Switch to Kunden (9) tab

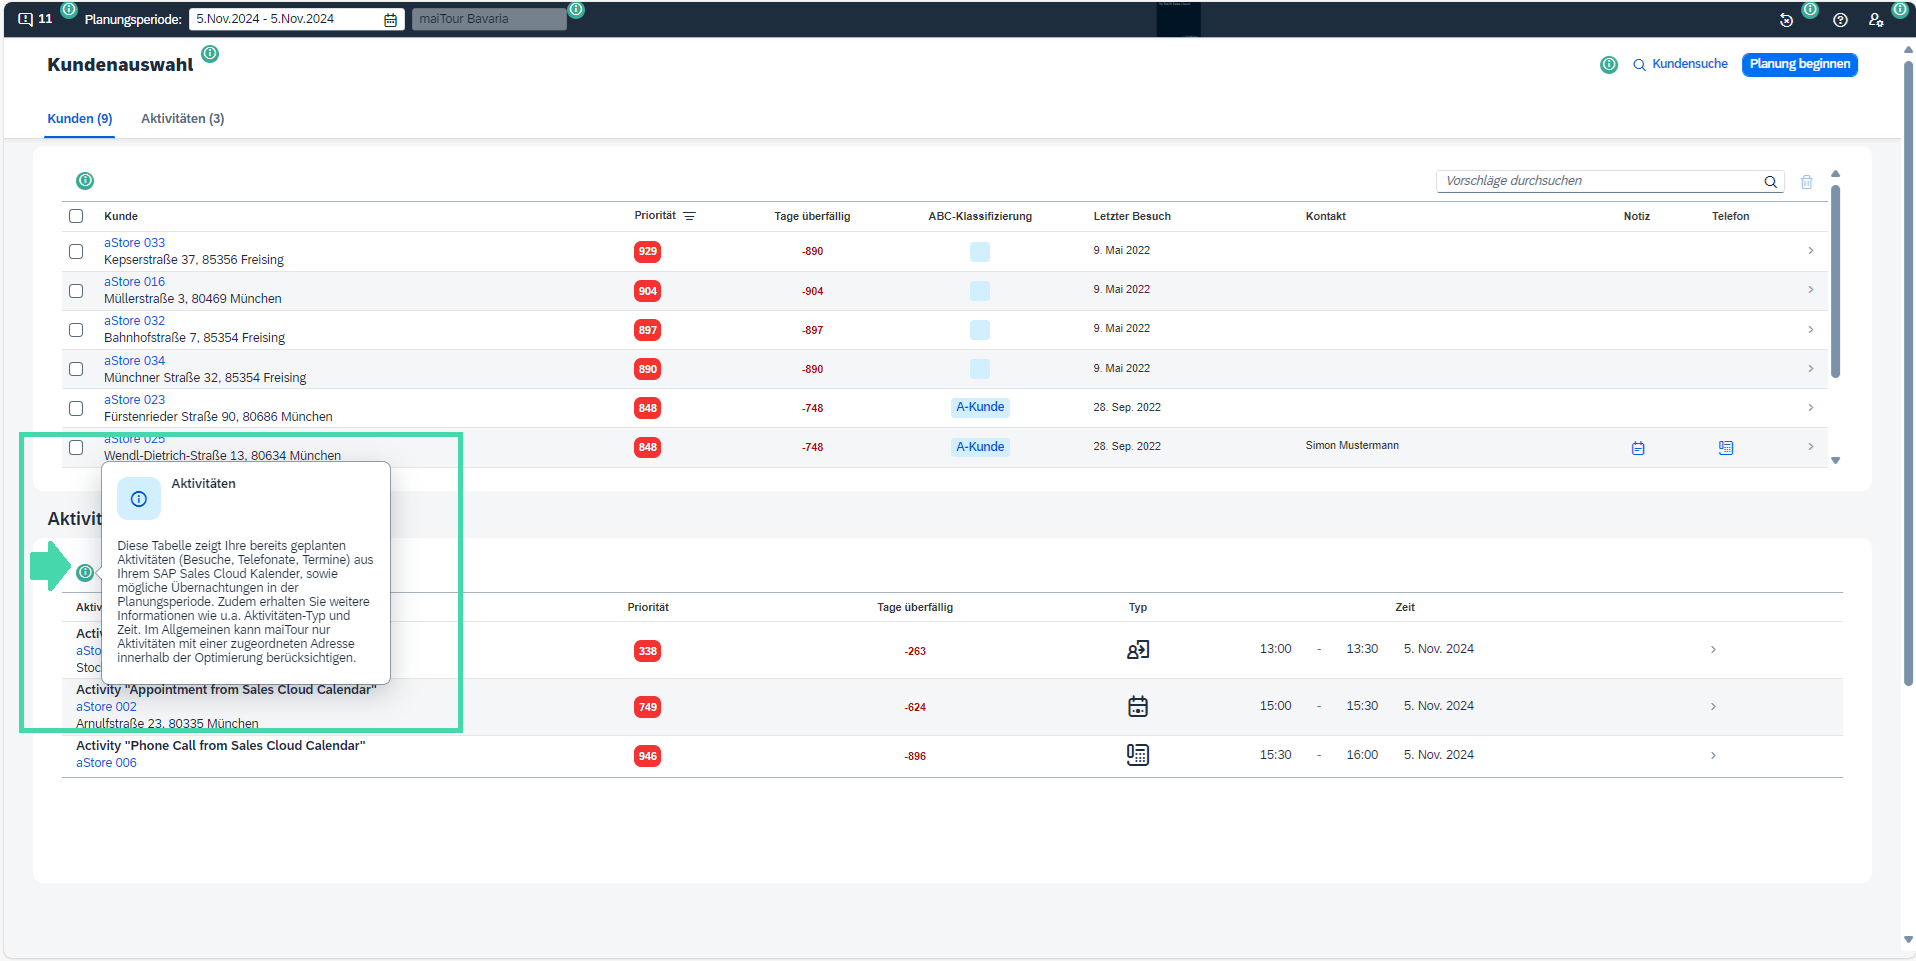click(80, 119)
